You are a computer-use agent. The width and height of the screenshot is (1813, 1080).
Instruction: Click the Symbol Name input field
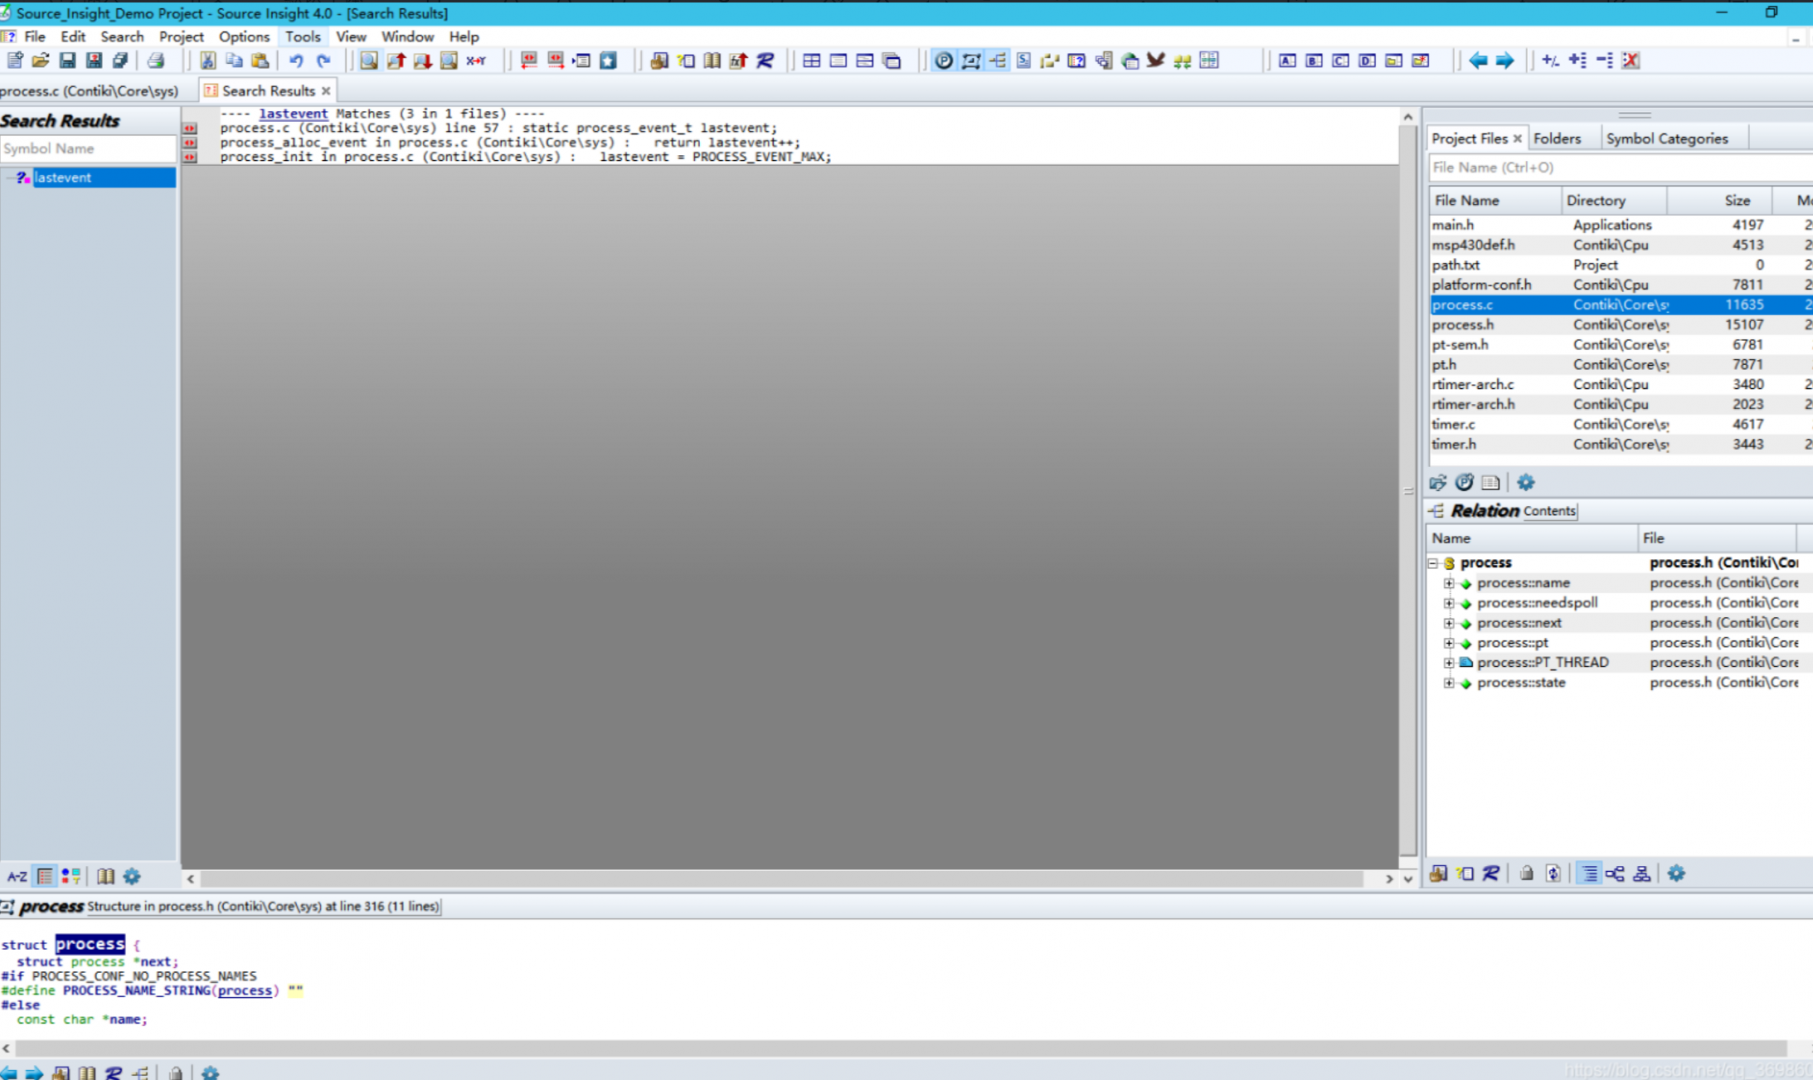tap(88, 148)
